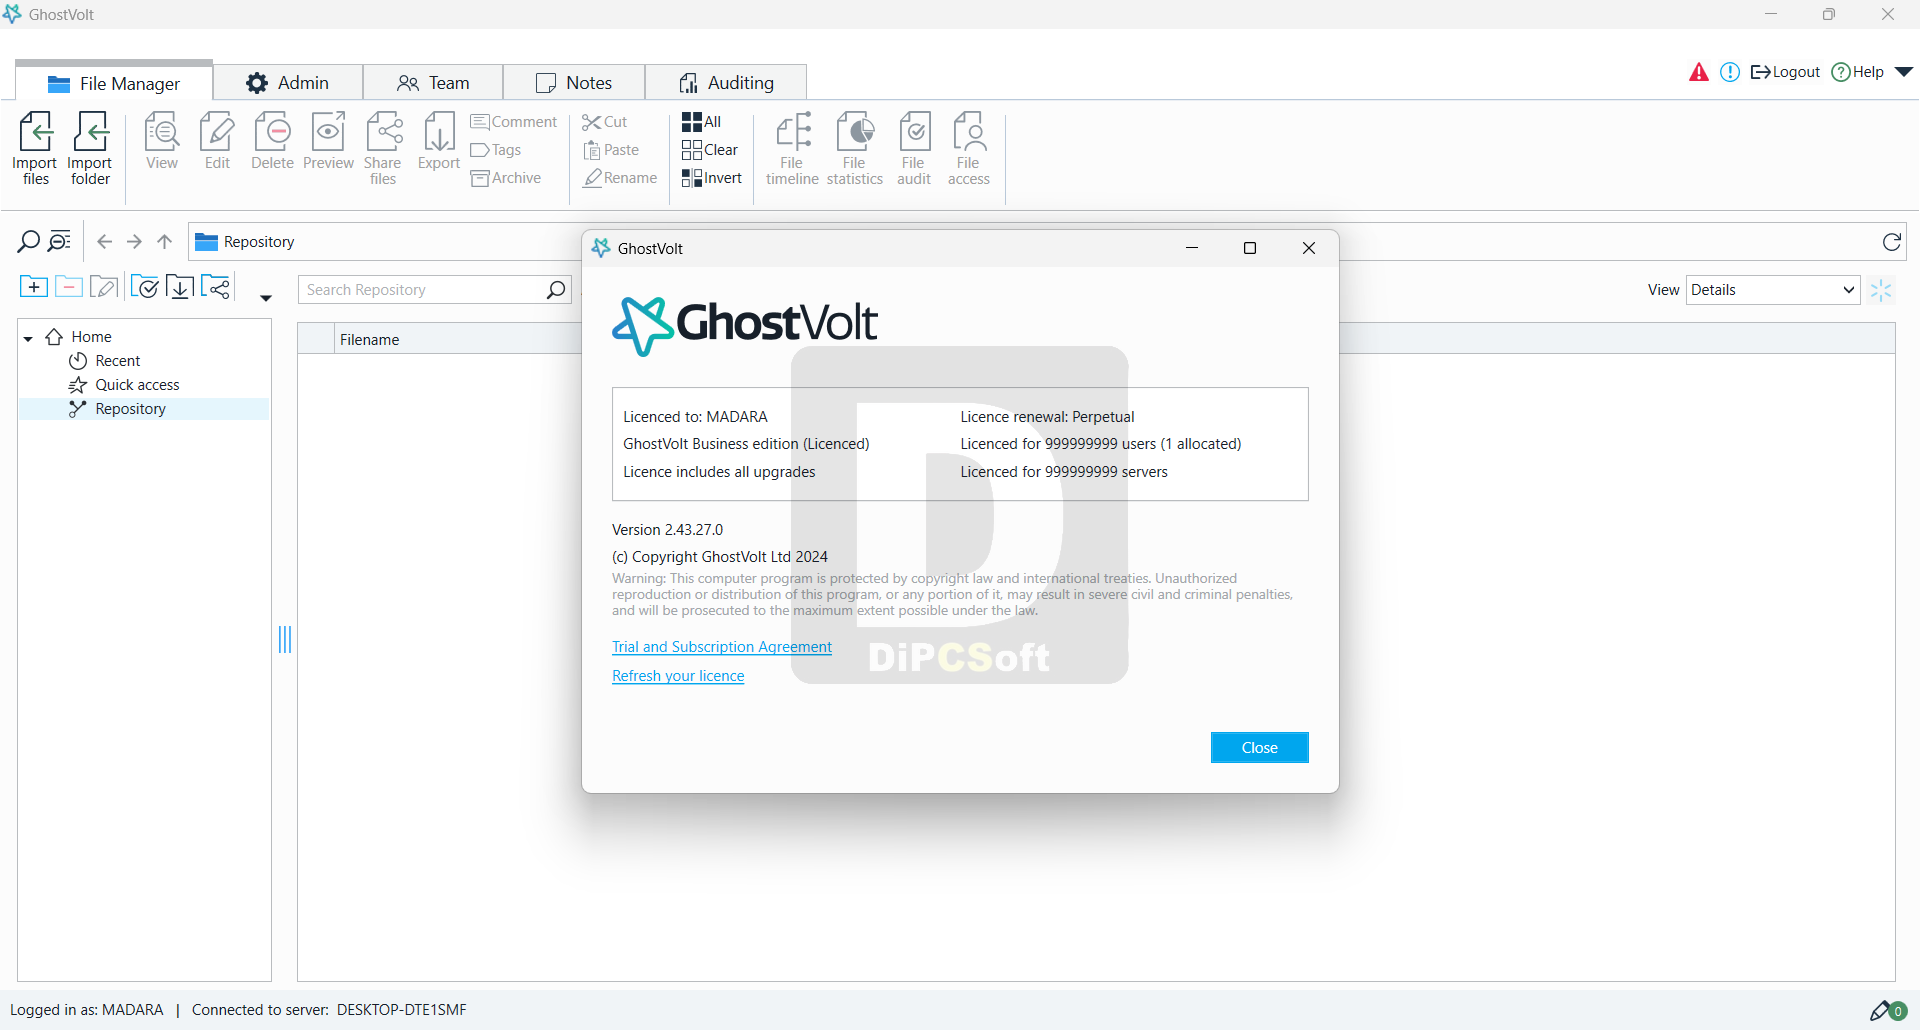Screen dimensions: 1920x1030
Task: Select Home in the folder tree
Action: tap(80, 337)
